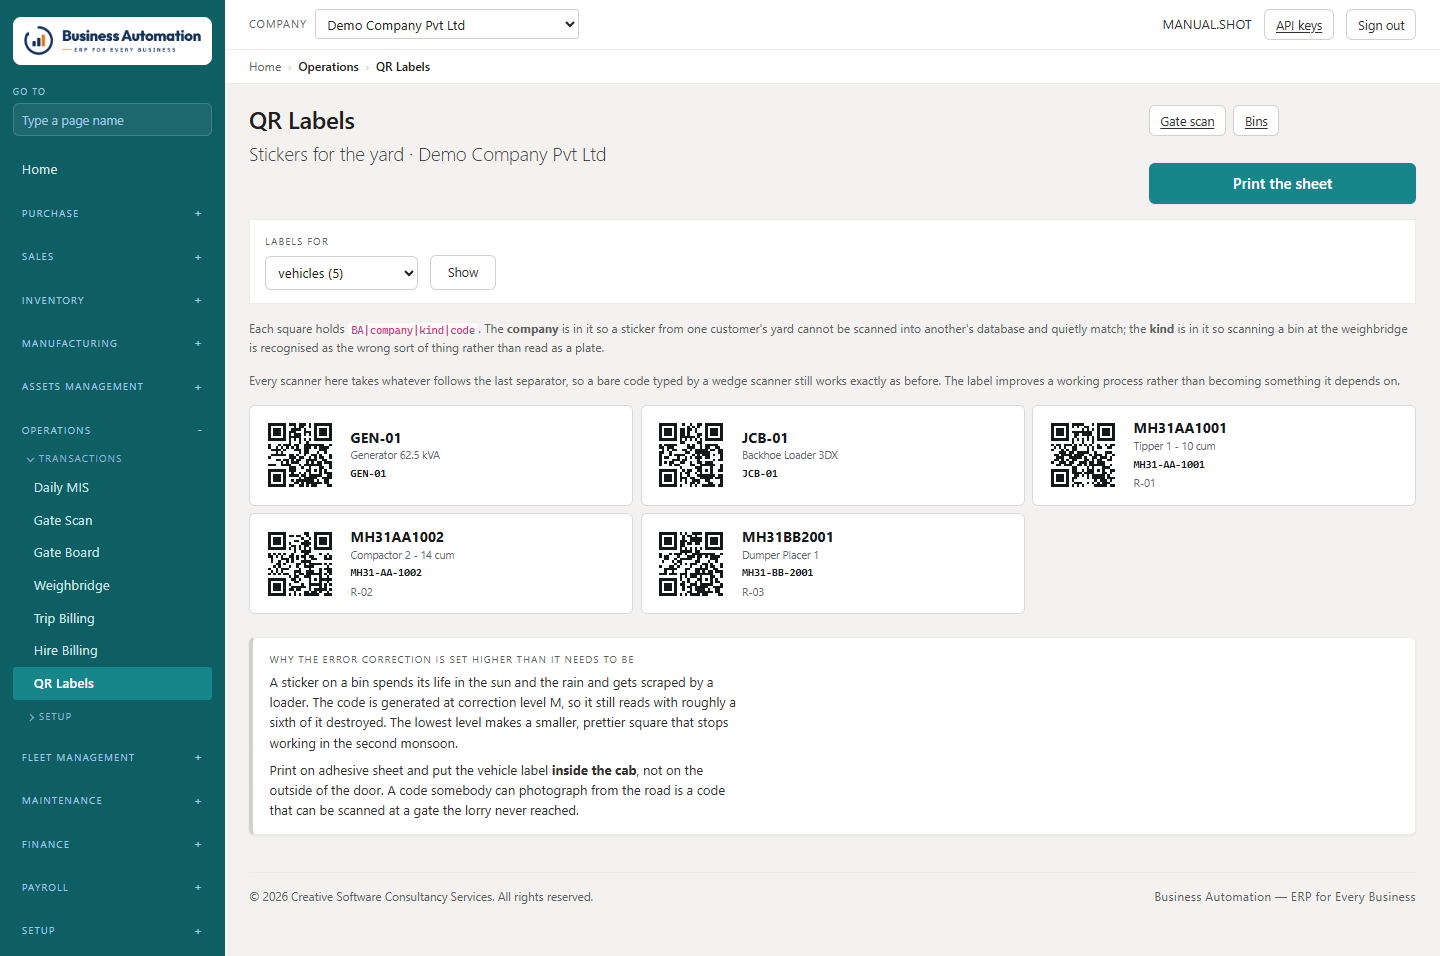
Task: Go to Gate Scan in sidebar
Action: click(x=112, y=520)
